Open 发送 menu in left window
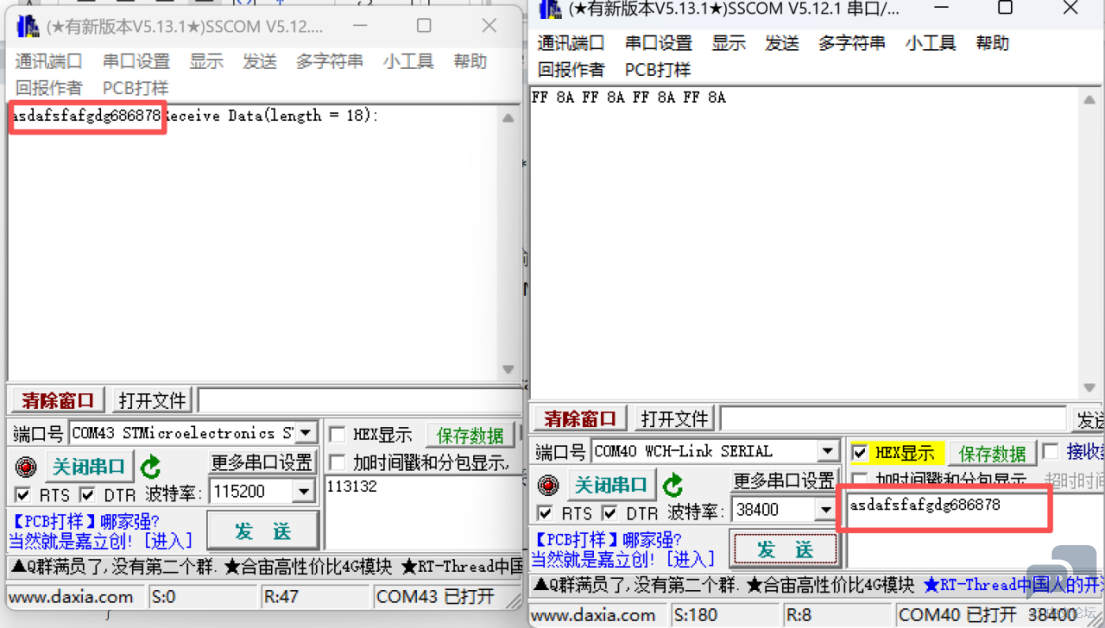This screenshot has height=628, width=1105. 259,61
